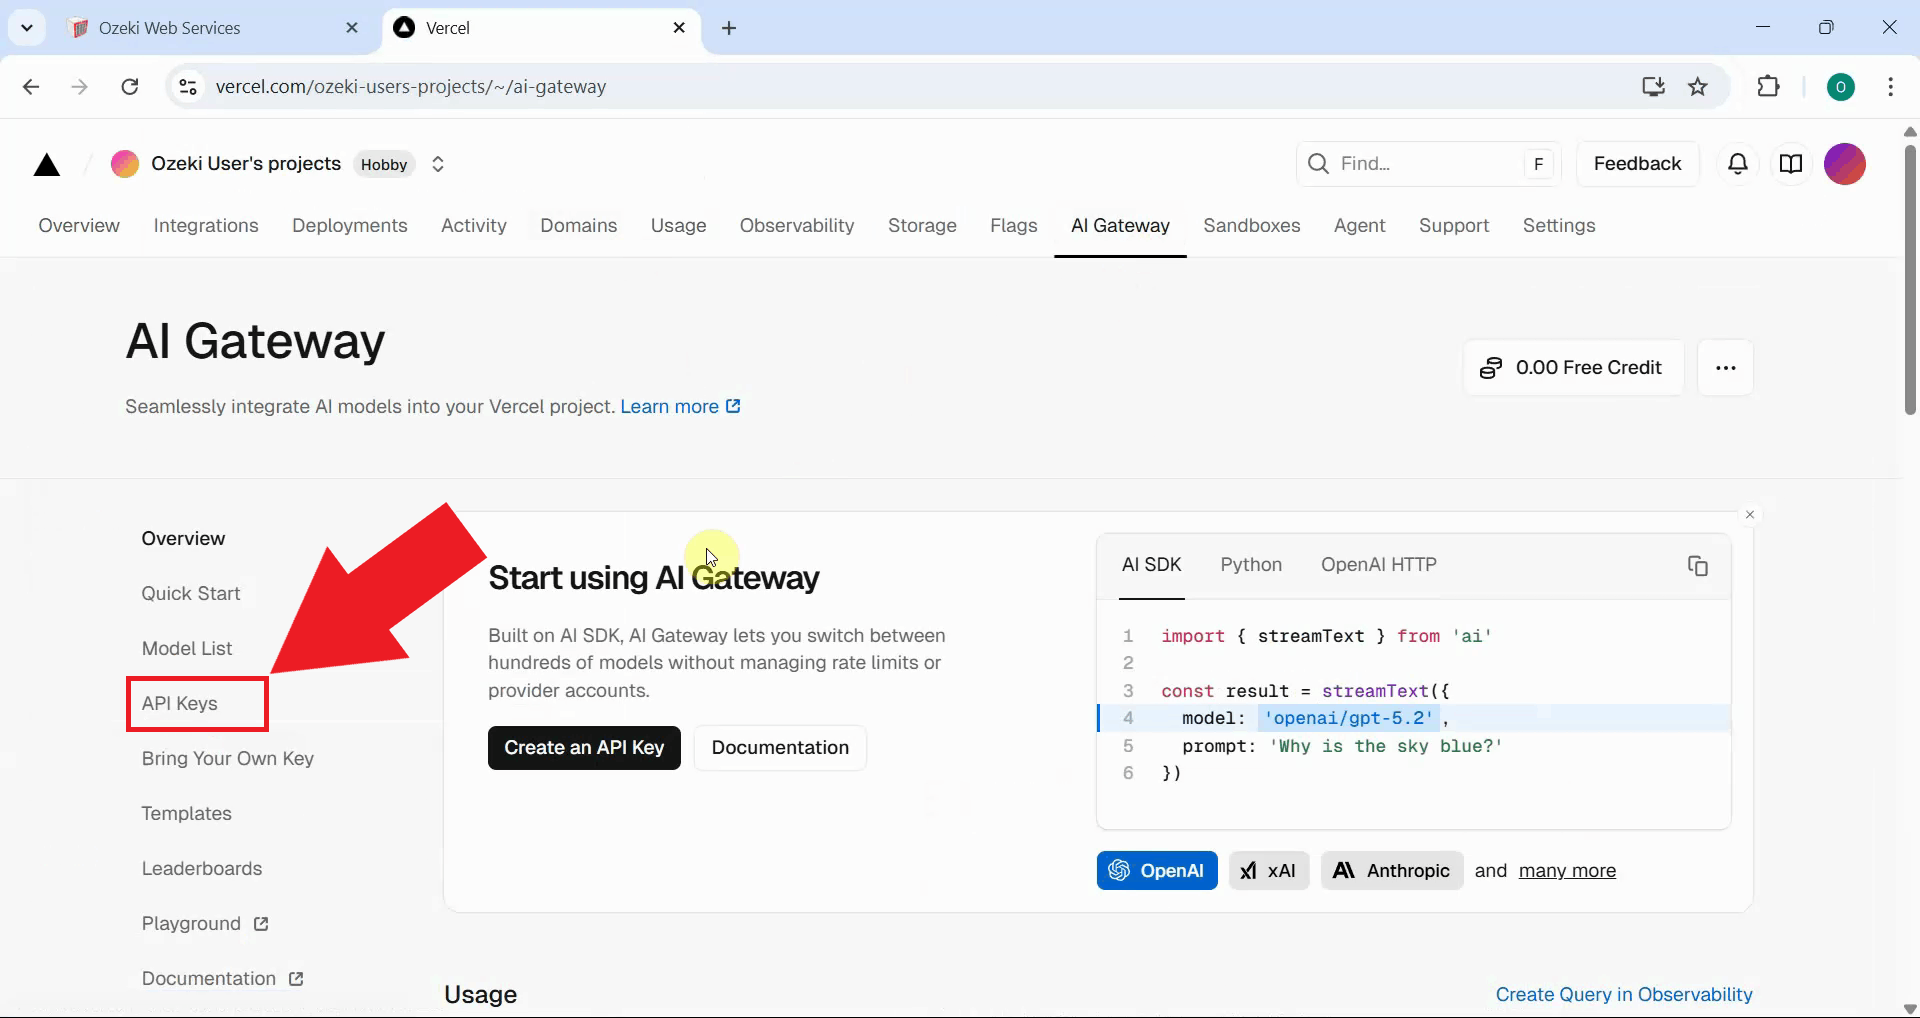Open the ellipsis menu beside Free Credit
Screen dimensions: 1920x1018
pyautogui.click(x=1726, y=367)
